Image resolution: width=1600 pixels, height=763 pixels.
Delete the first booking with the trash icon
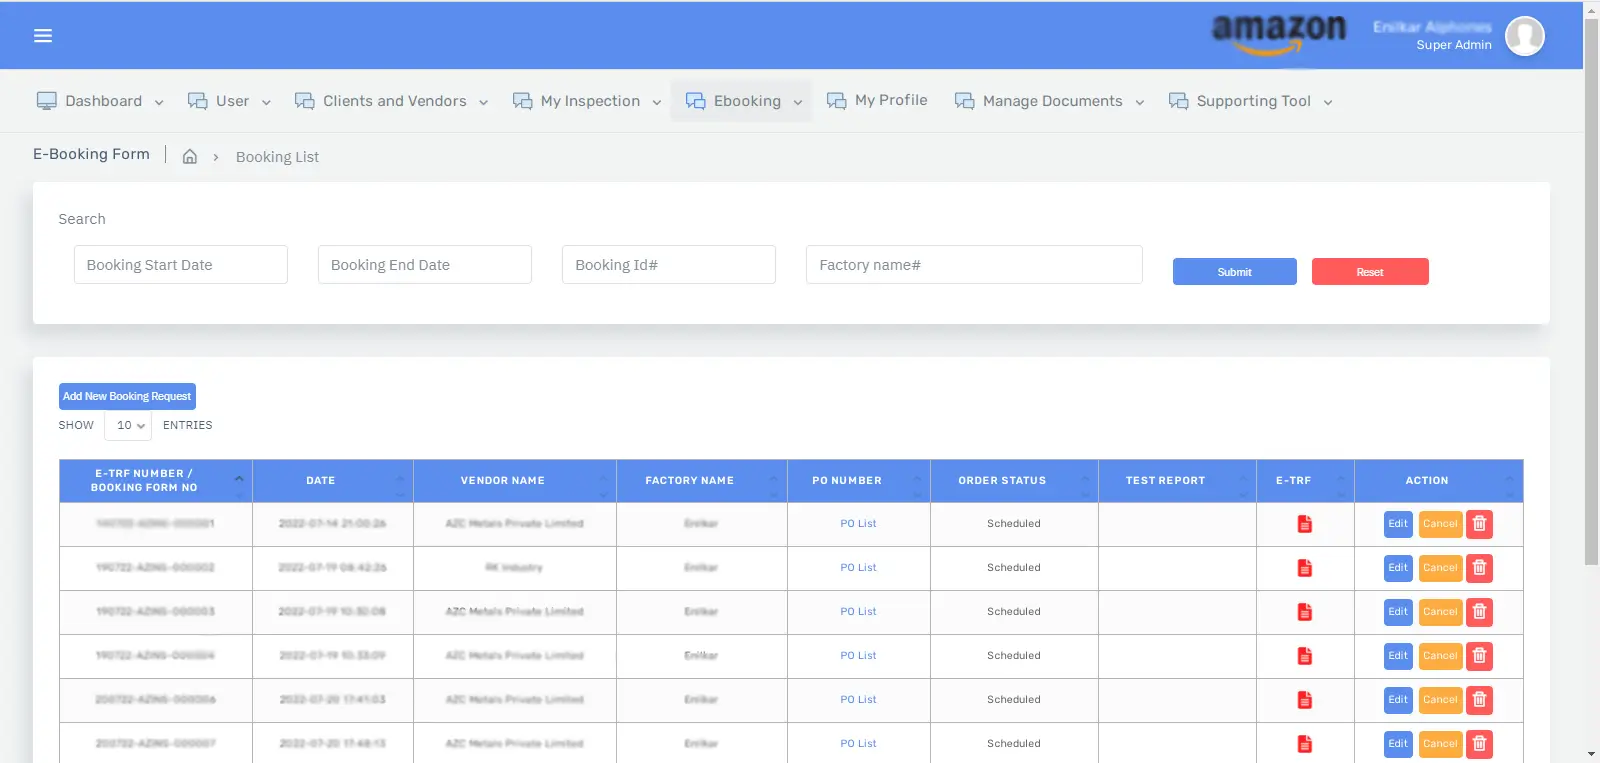[1479, 524]
